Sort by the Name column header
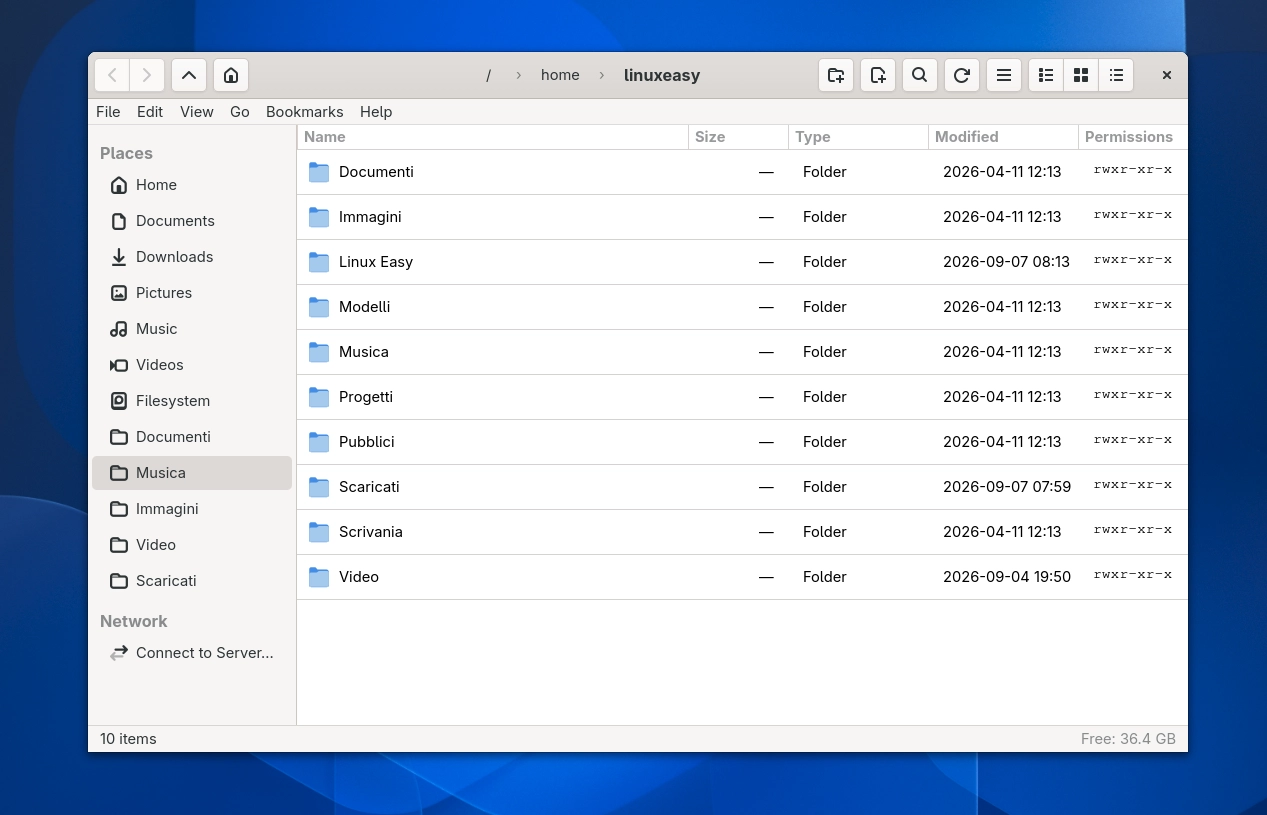 tap(493, 137)
